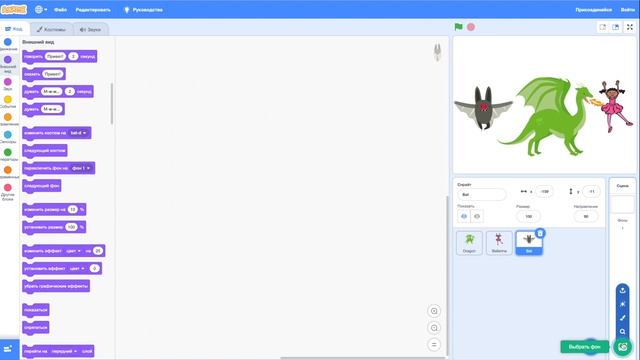Viewport: 640px width, 360px height.
Task: Open the Файл menu
Action: point(60,10)
